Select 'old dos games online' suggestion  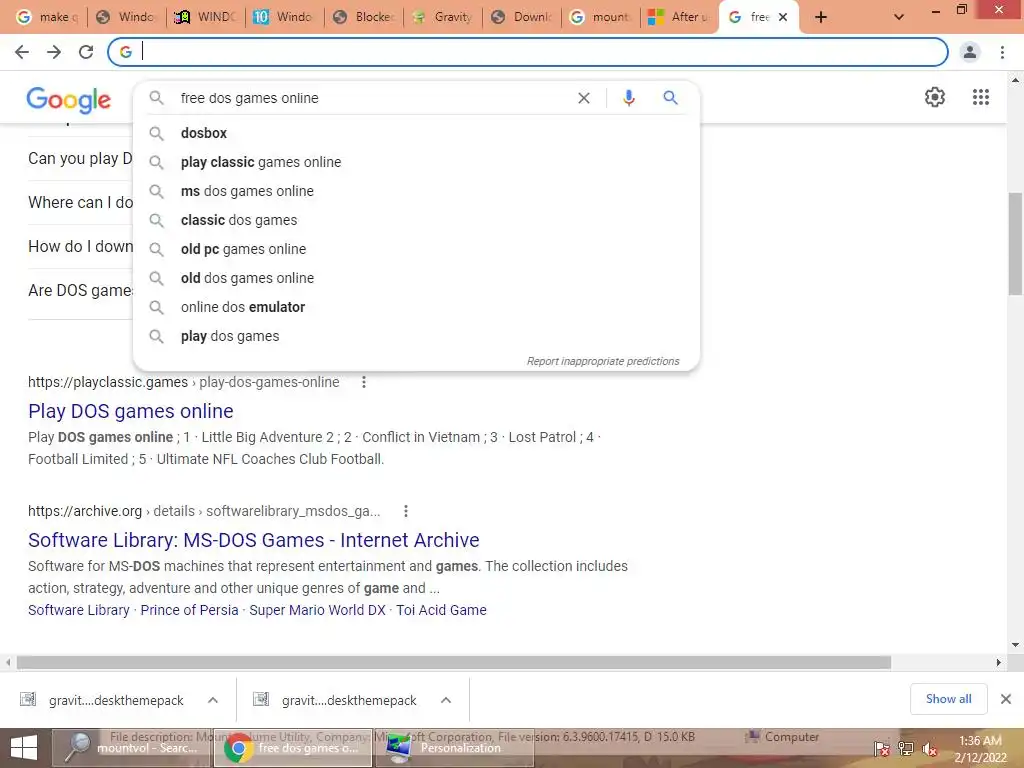click(x=416, y=278)
